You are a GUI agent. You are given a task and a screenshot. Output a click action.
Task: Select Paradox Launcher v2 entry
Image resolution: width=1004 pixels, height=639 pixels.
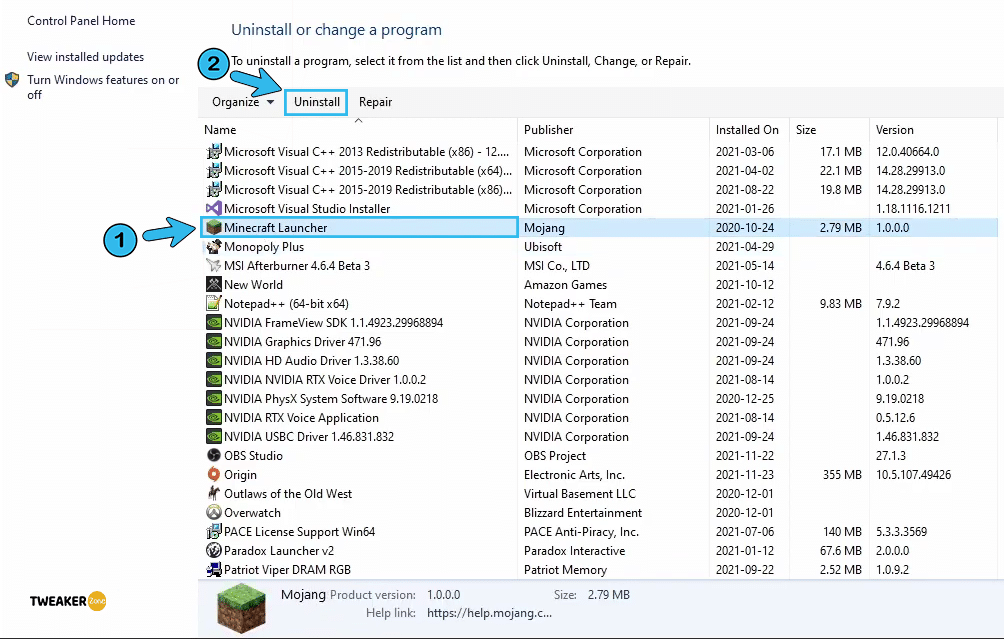[x=279, y=551]
